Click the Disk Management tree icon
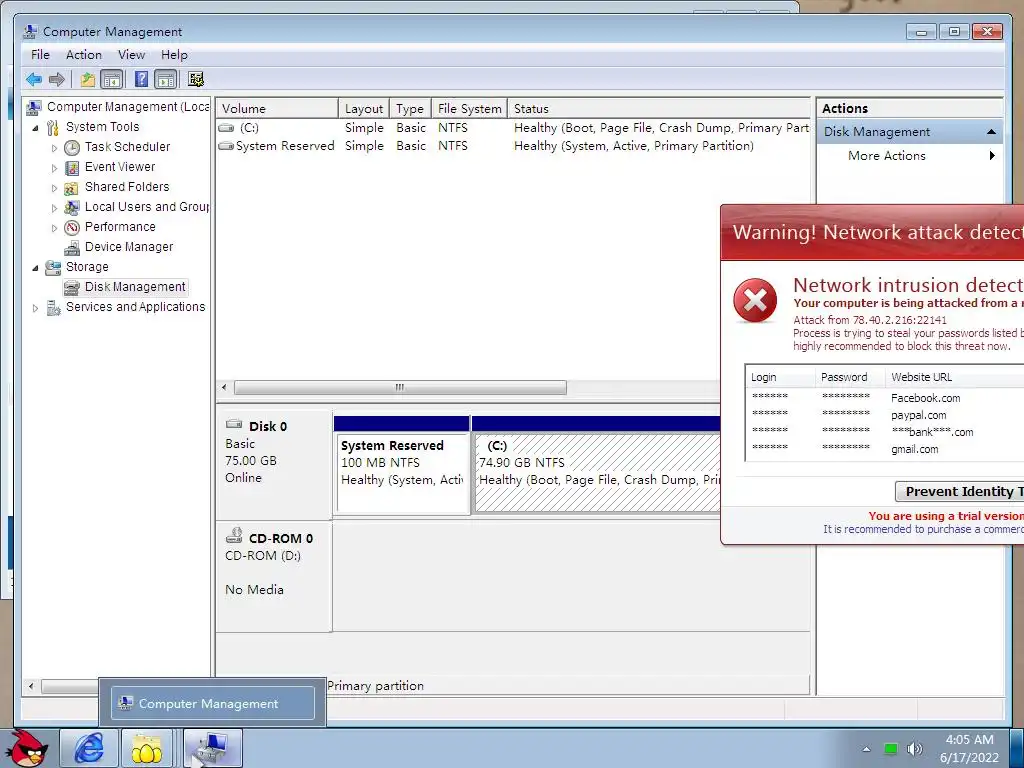The image size is (1024, 768). (x=72, y=287)
